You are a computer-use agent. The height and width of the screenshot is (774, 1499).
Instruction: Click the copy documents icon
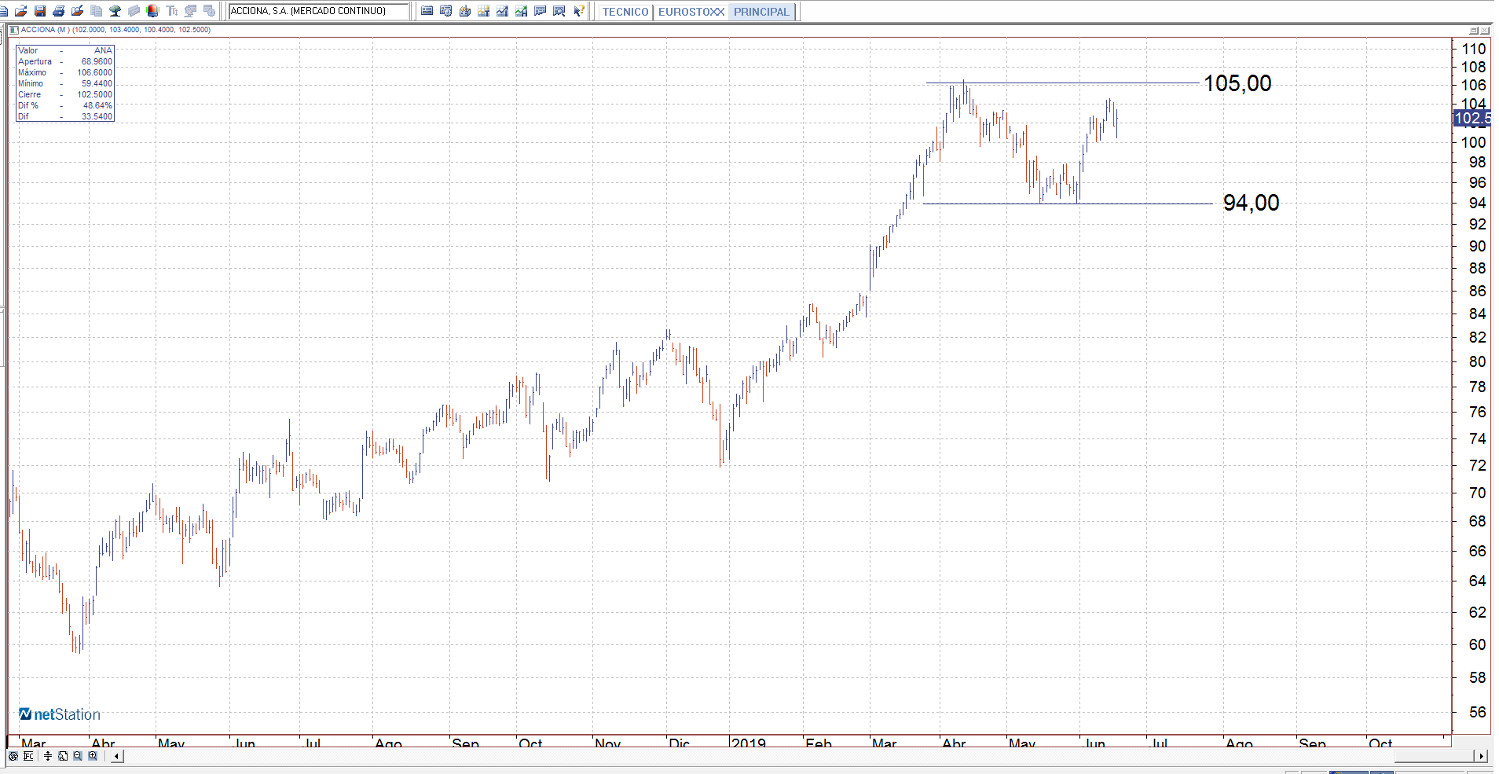(x=96, y=11)
